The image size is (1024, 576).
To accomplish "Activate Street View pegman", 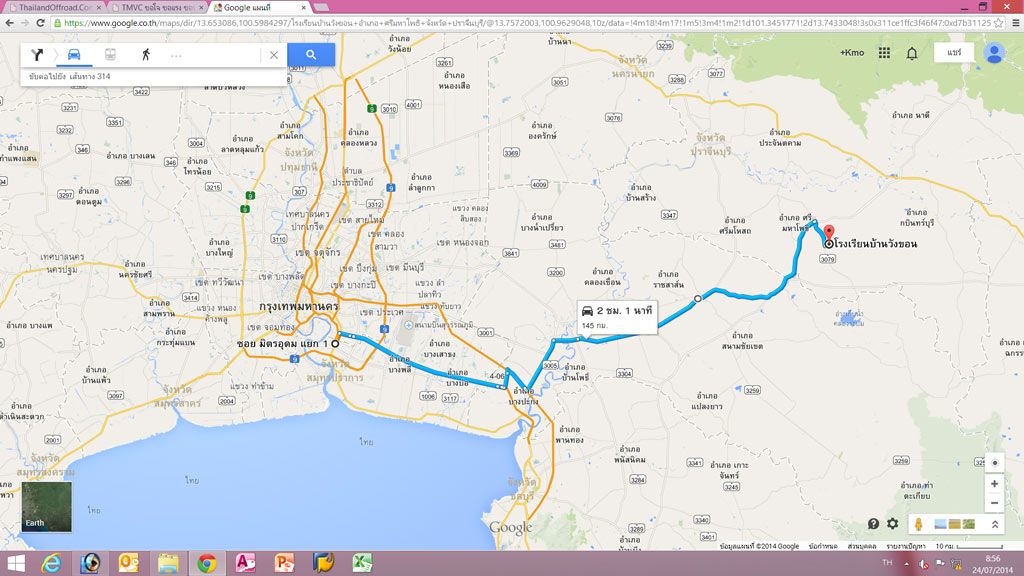I will point(918,524).
